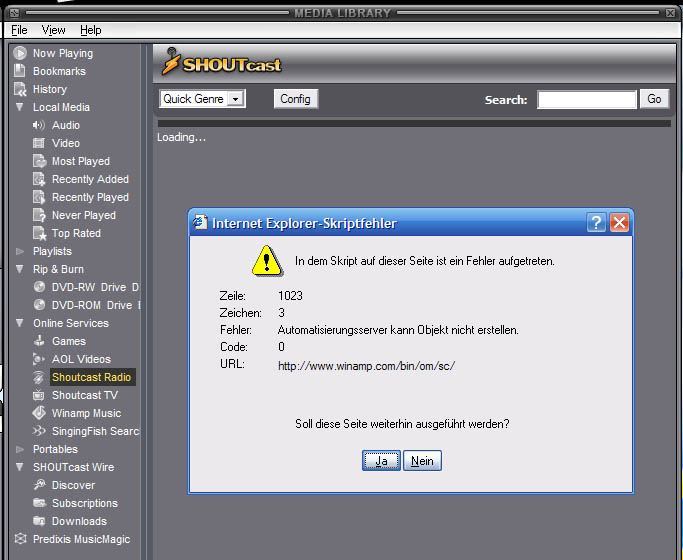Collapse the Local Media tree
This screenshot has width=683, height=560.
[x=20, y=107]
